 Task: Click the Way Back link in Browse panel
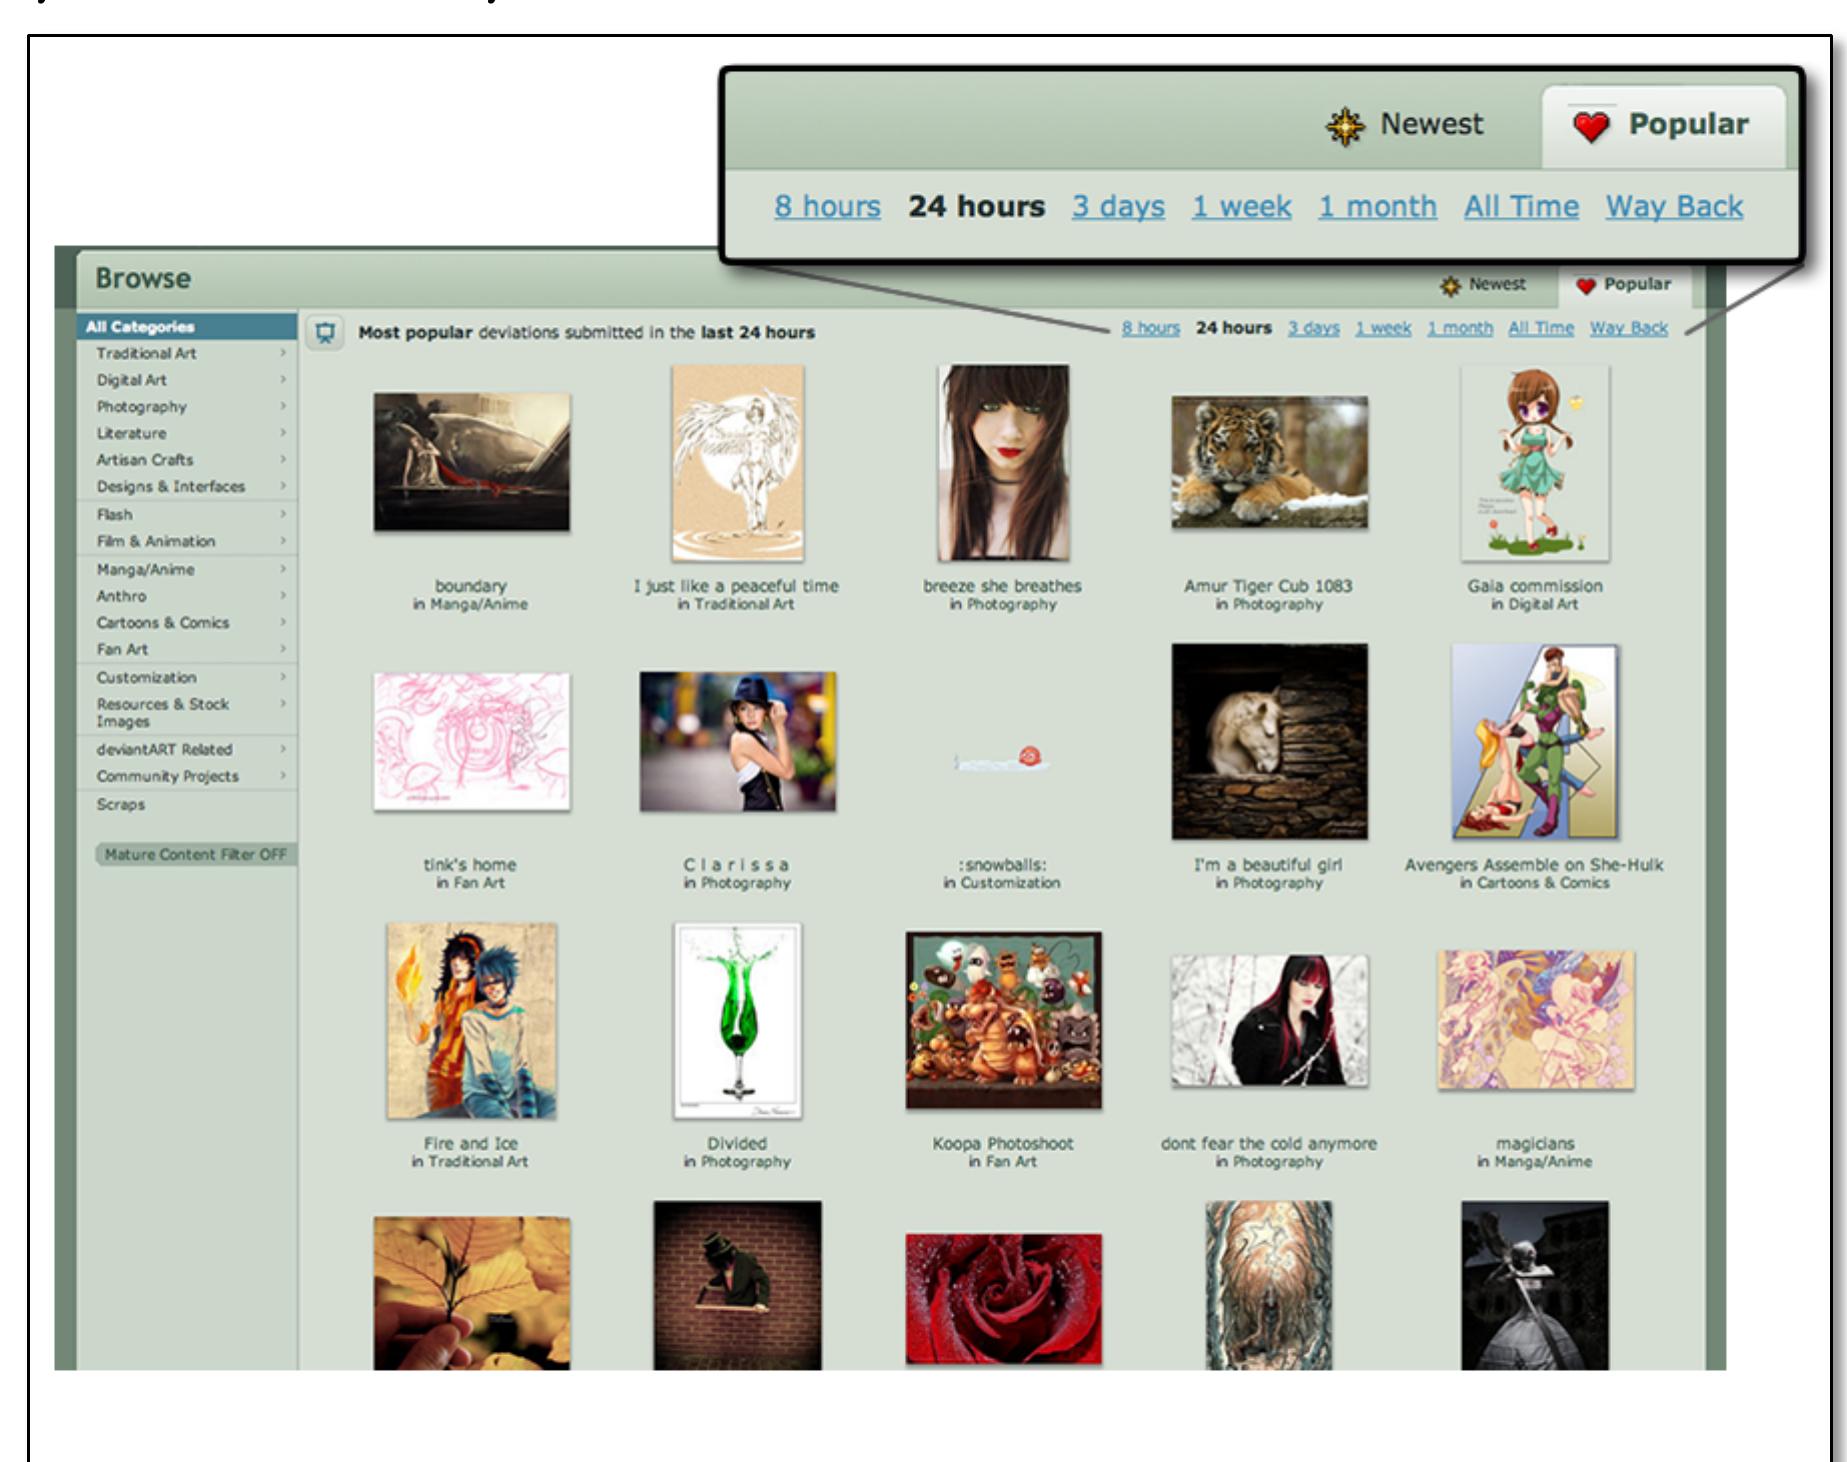click(1628, 328)
